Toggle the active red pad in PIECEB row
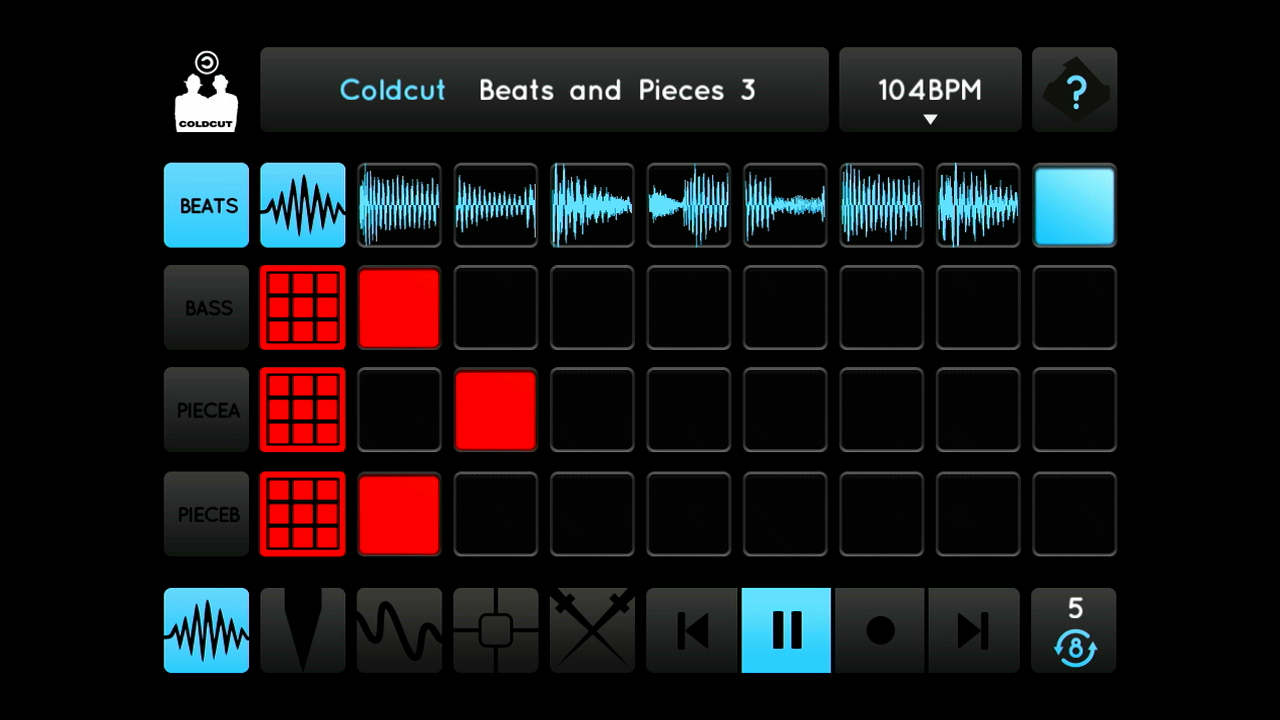Viewport: 1280px width, 720px height. (399, 514)
